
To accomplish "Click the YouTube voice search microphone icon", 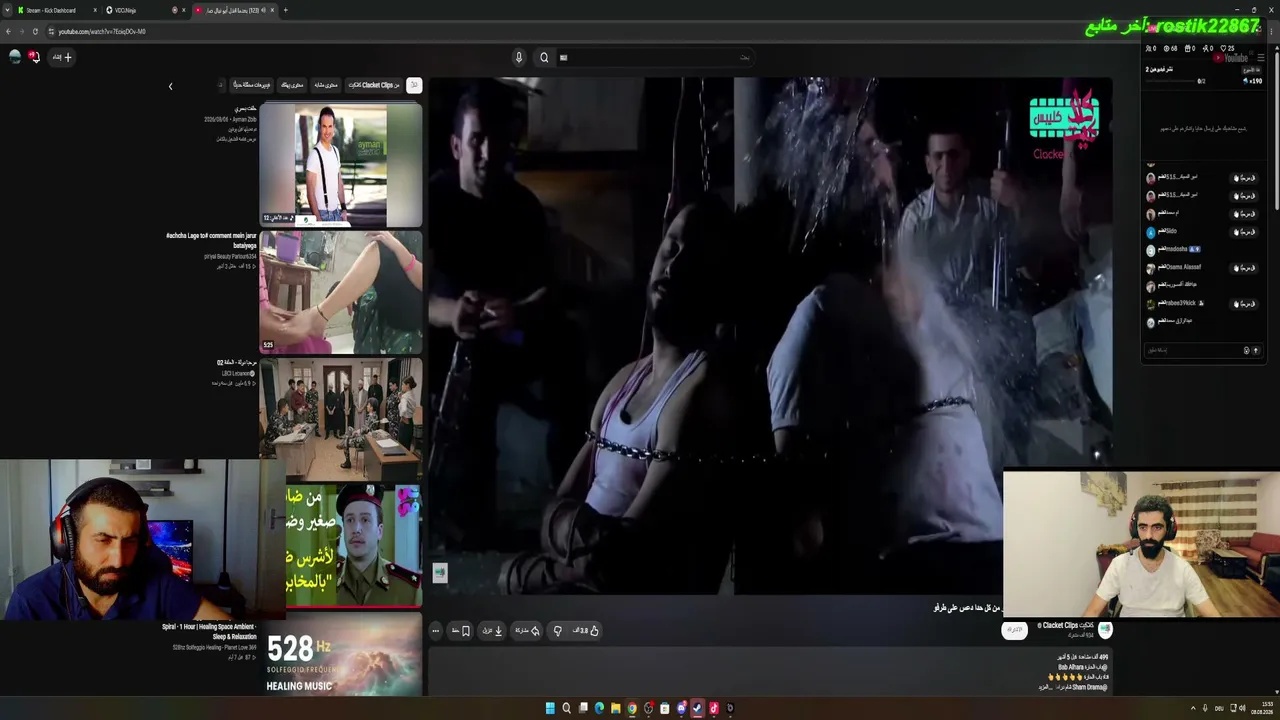I will 519,57.
